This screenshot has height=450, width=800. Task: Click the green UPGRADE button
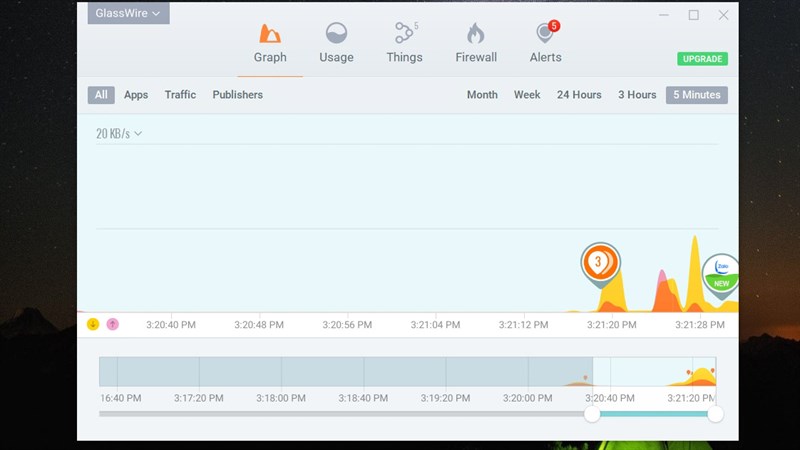(703, 59)
